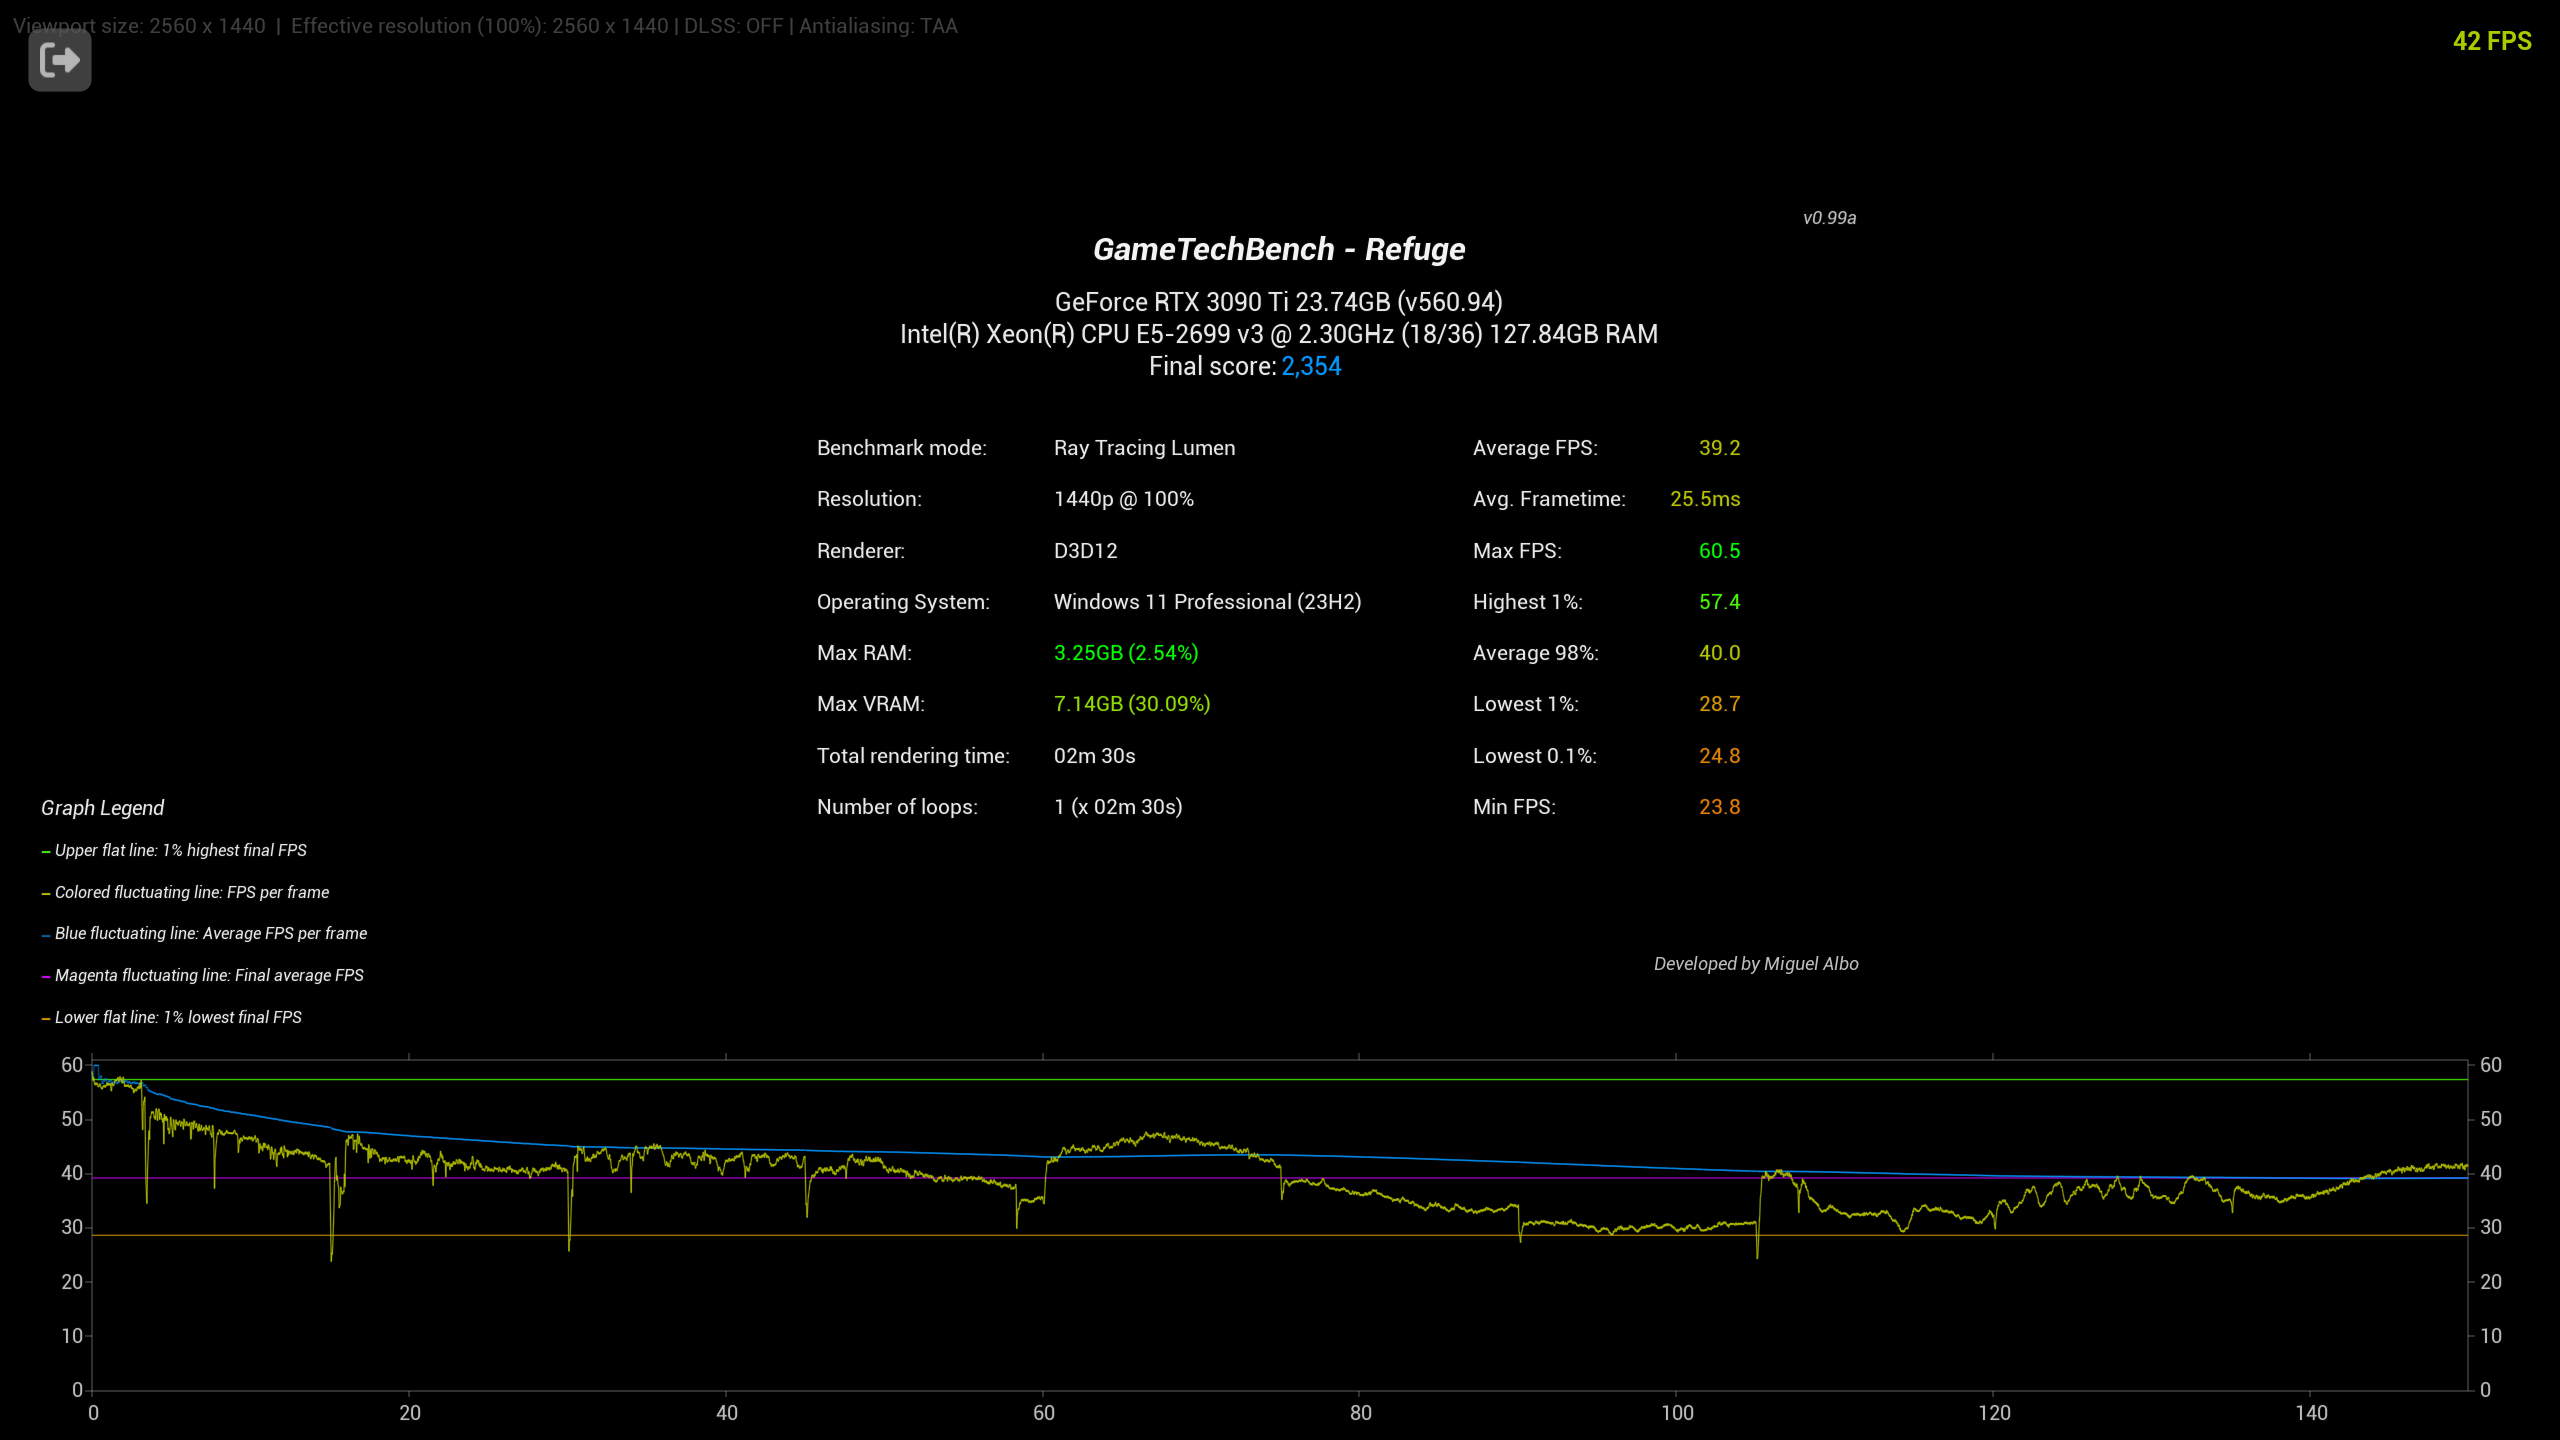Click Total rendering time value 02m 30s
Viewport: 2560px width, 1440px height.
(x=1094, y=756)
